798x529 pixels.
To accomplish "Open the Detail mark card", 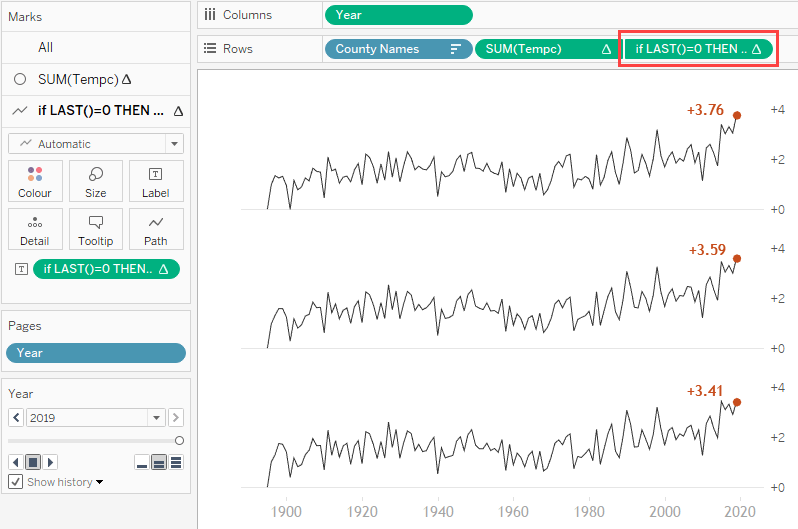I will click(35, 228).
